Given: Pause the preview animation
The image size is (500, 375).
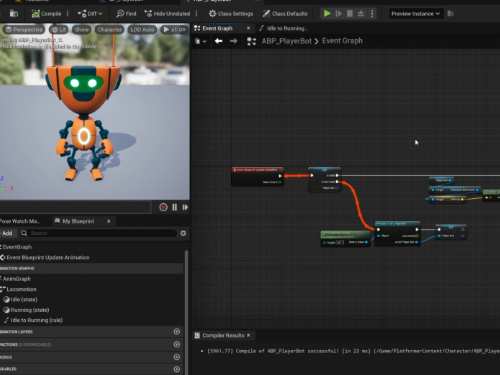Looking at the screenshot, I should 175,207.
